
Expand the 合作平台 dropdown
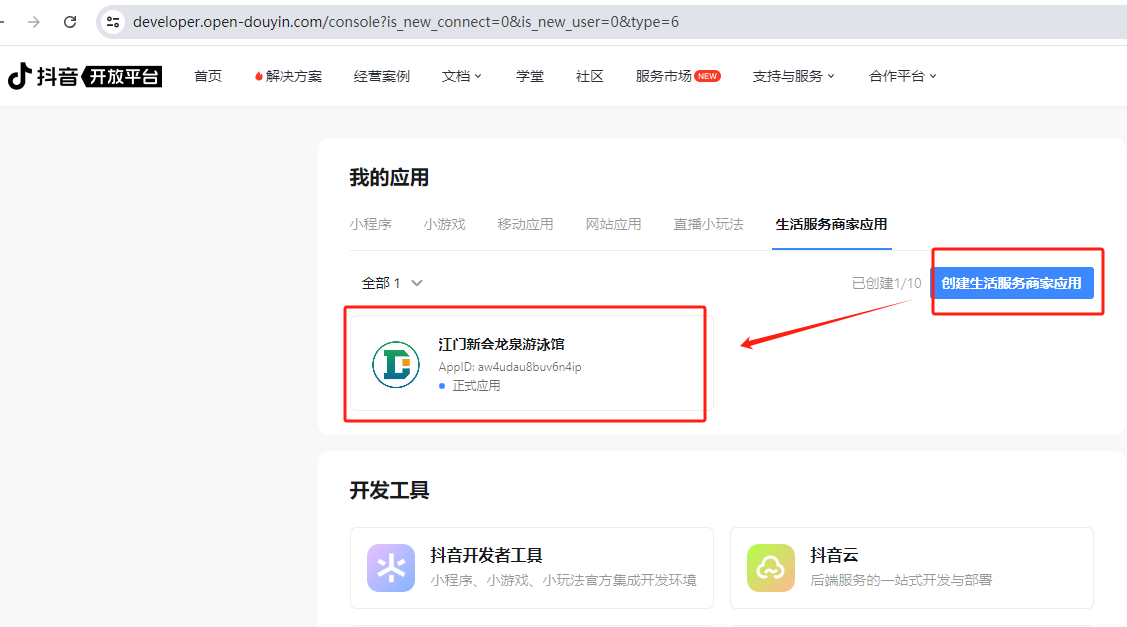click(x=901, y=76)
